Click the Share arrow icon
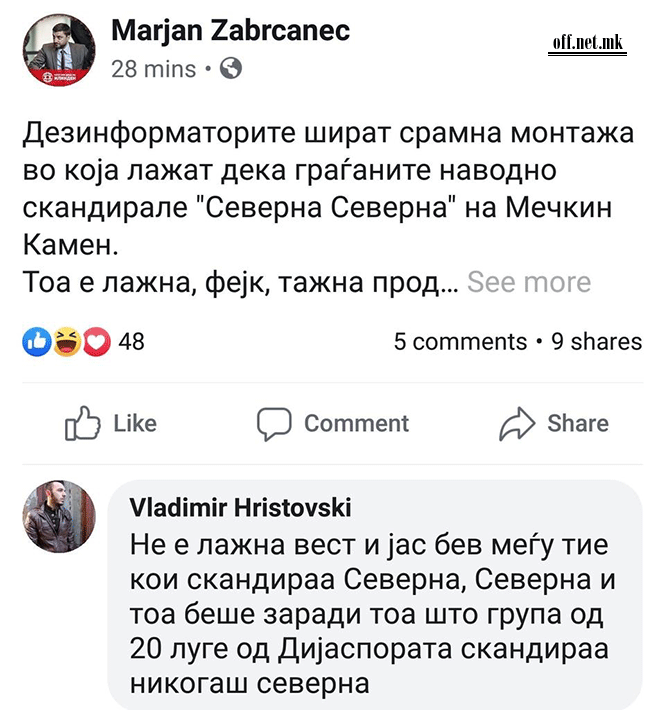 point(517,424)
